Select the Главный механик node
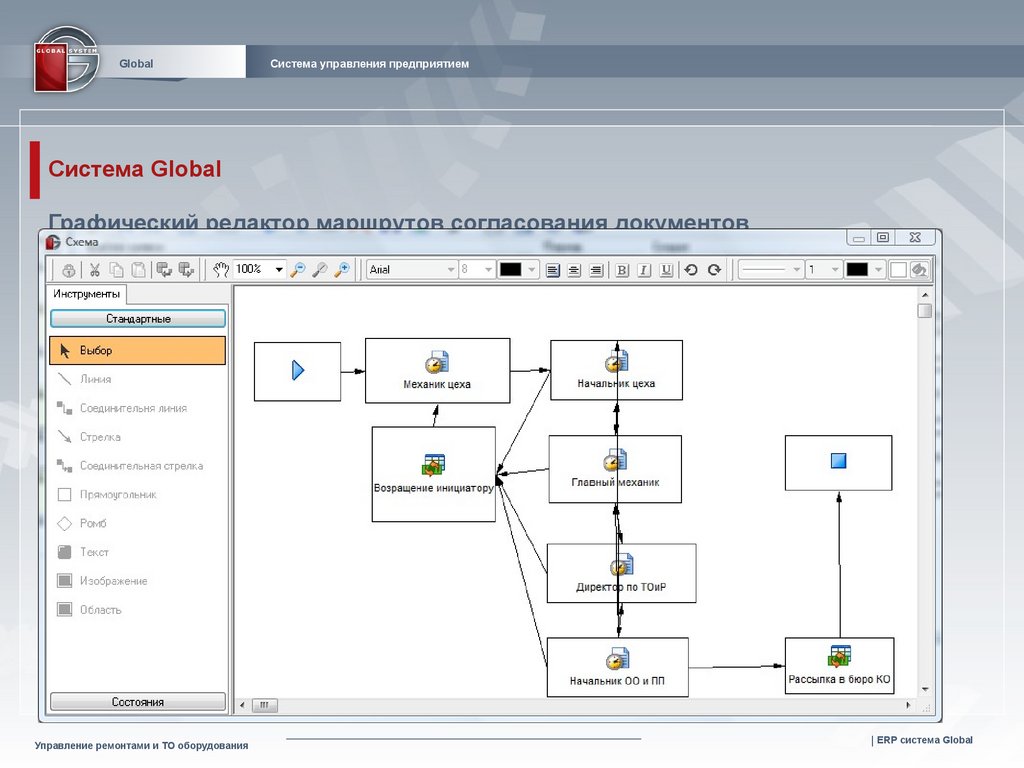 pos(615,469)
